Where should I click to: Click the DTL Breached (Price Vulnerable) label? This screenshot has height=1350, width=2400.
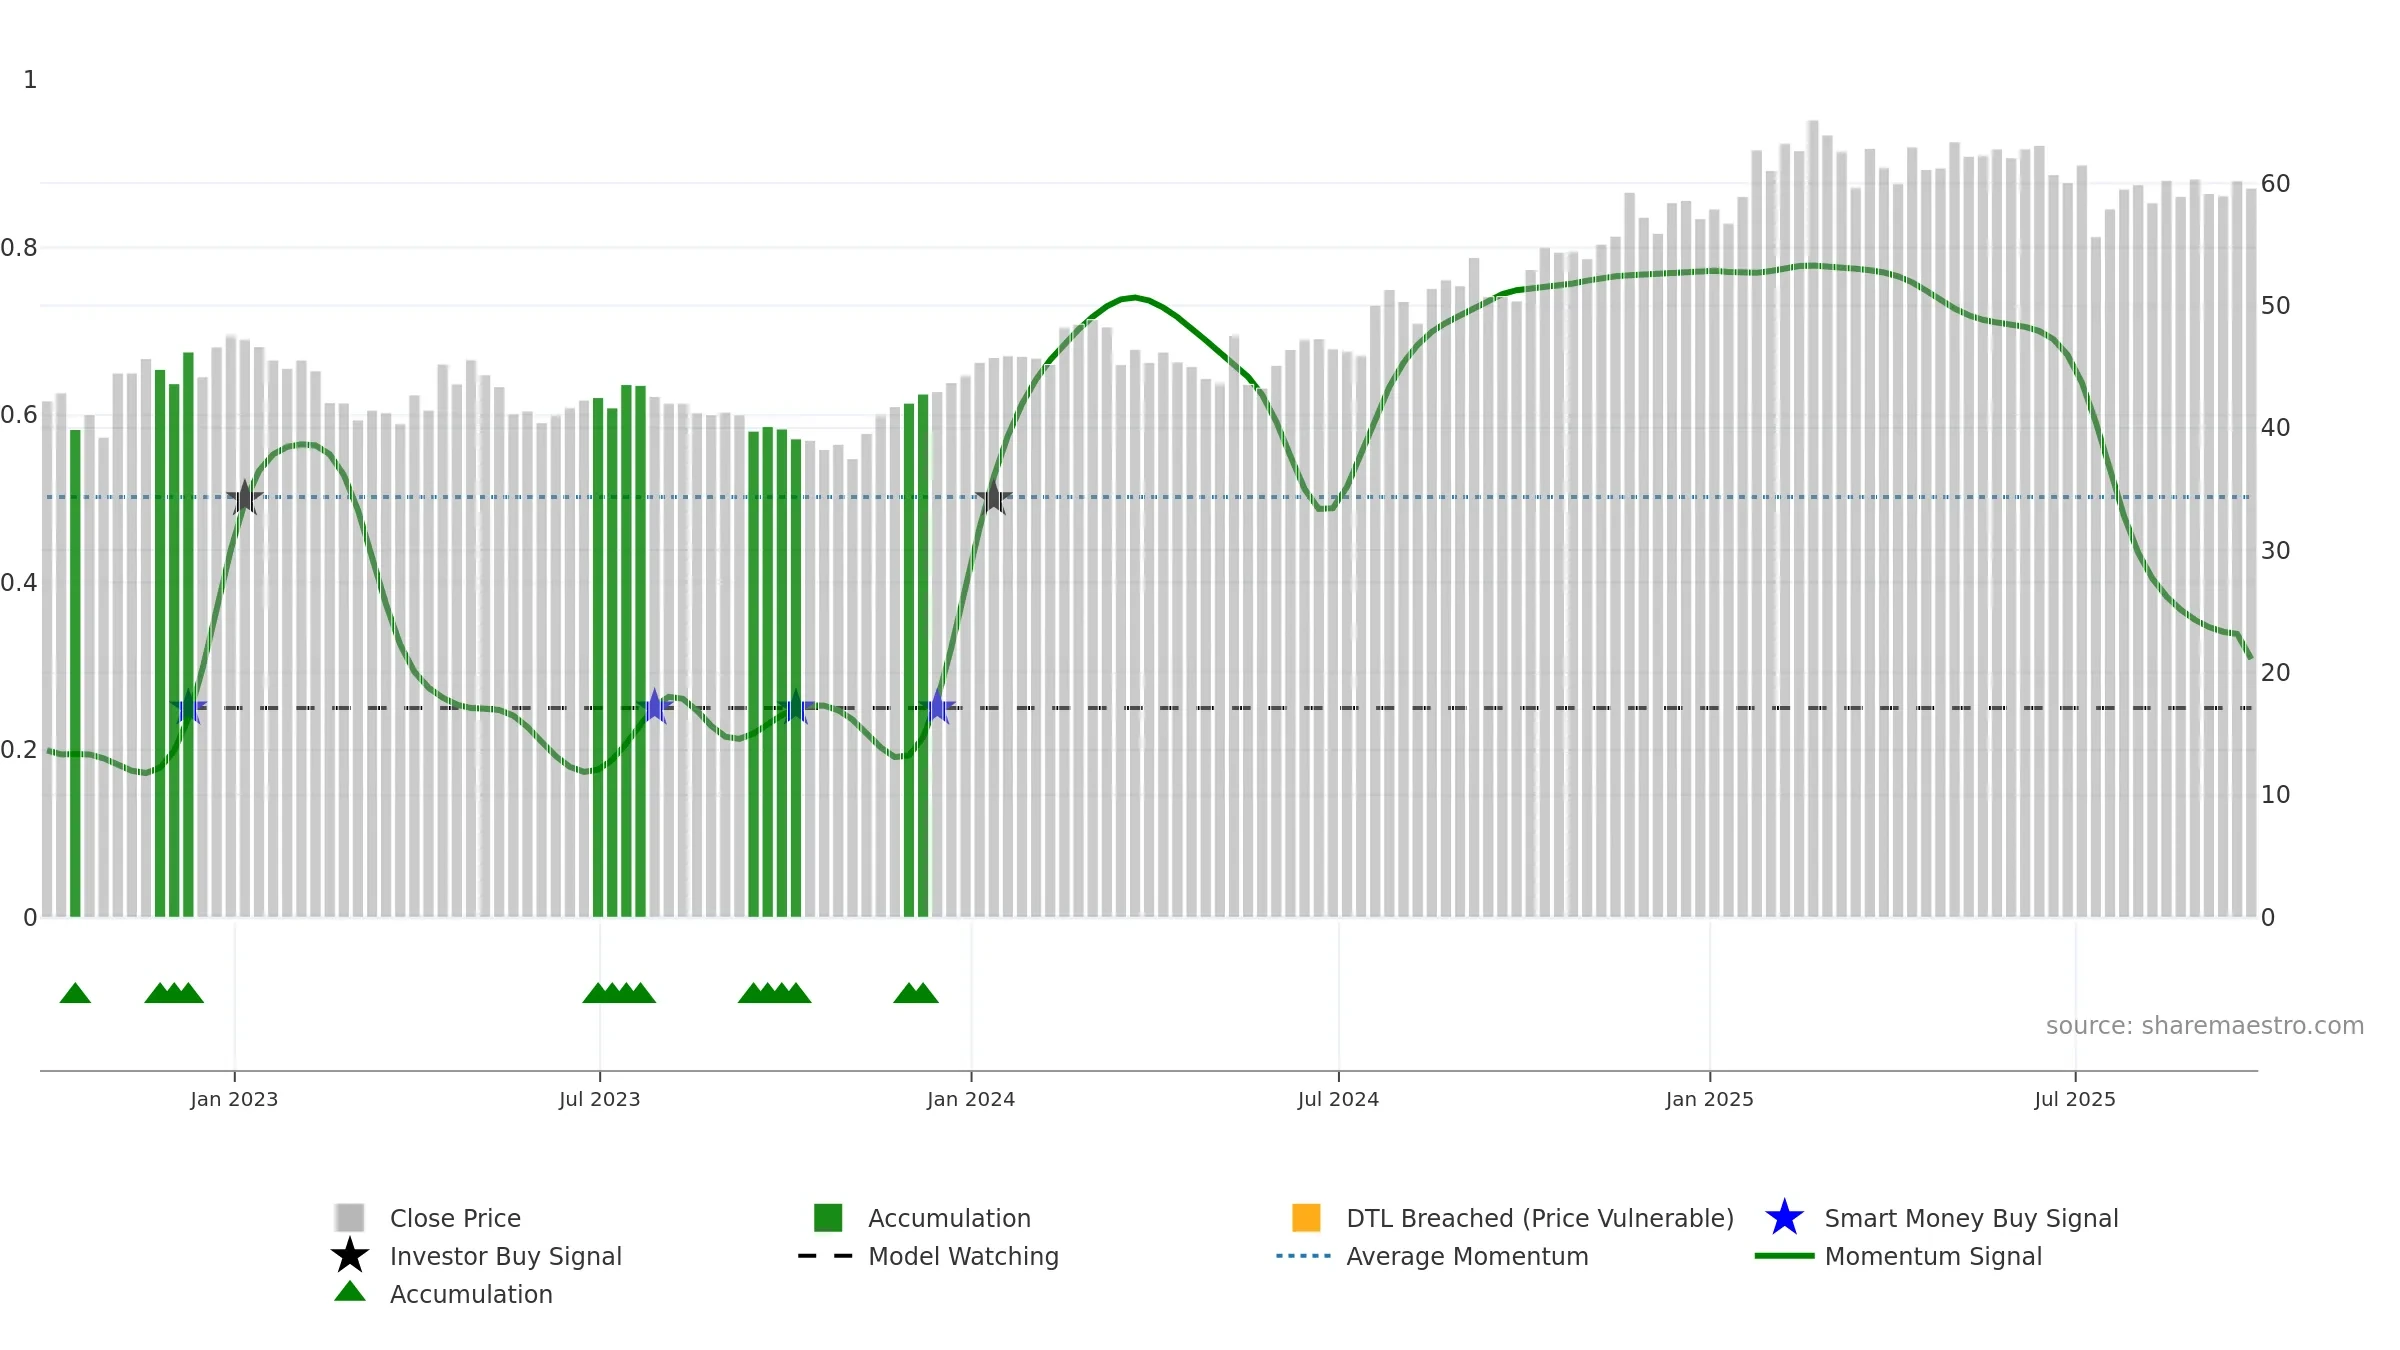(x=1540, y=1218)
